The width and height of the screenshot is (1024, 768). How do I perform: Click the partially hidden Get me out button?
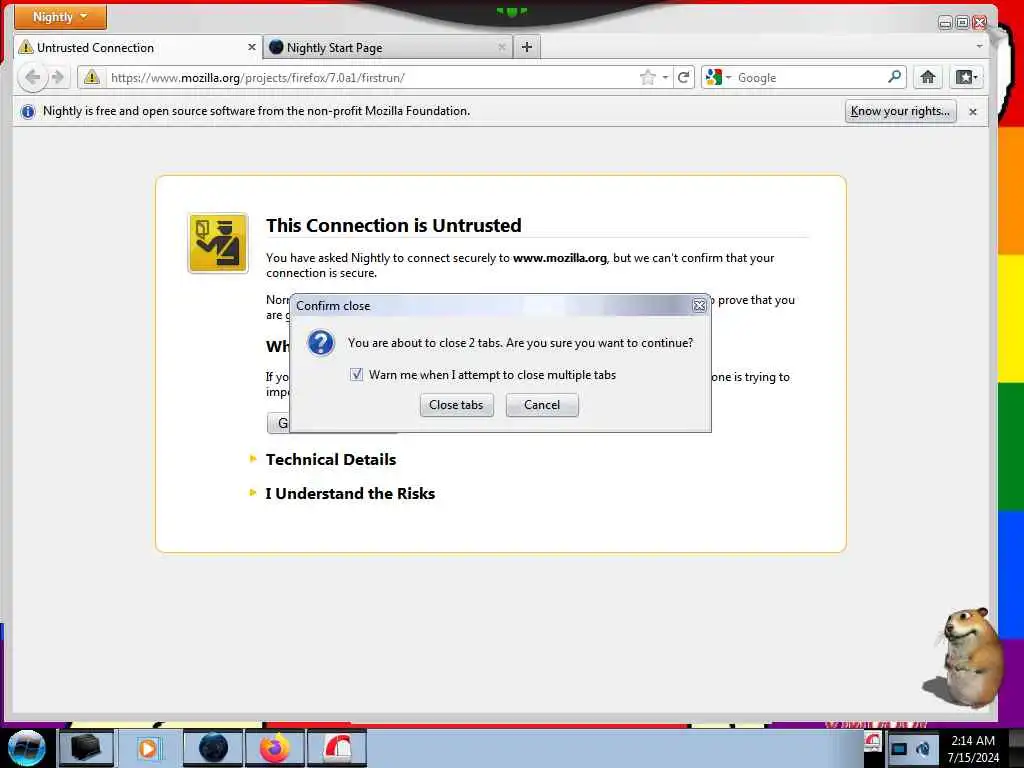(278, 423)
